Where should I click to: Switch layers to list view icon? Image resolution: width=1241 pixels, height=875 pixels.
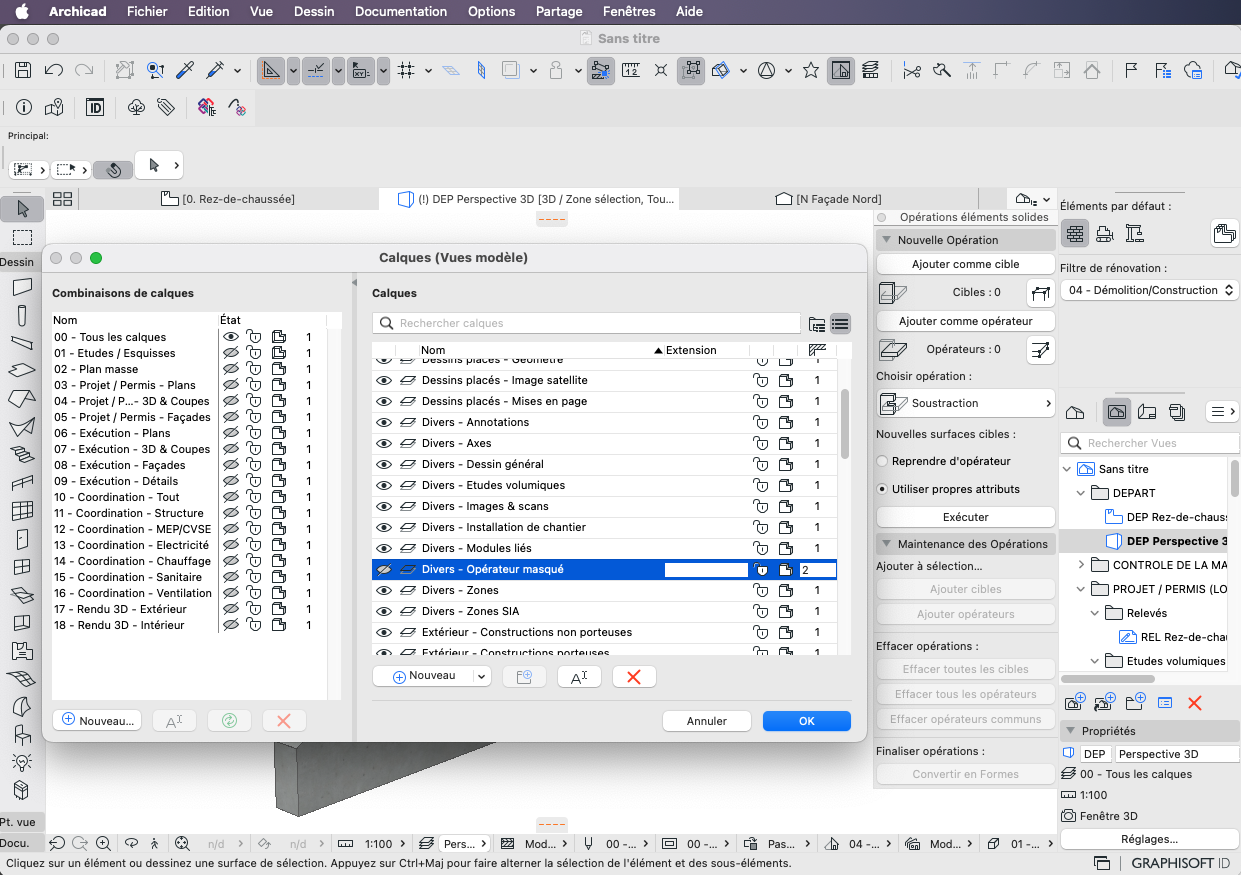click(840, 324)
